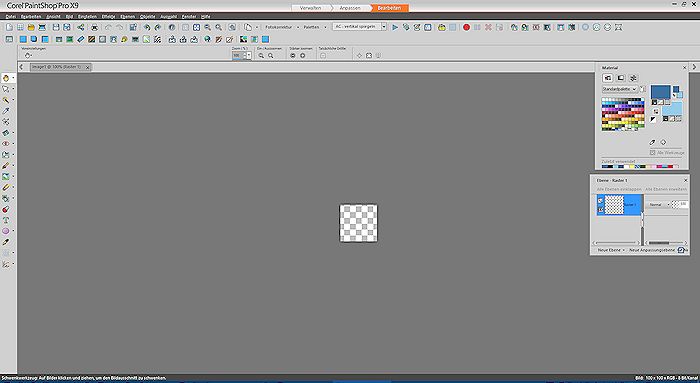
Task: Click Alle Ebenen erweitern
Action: 666,189
